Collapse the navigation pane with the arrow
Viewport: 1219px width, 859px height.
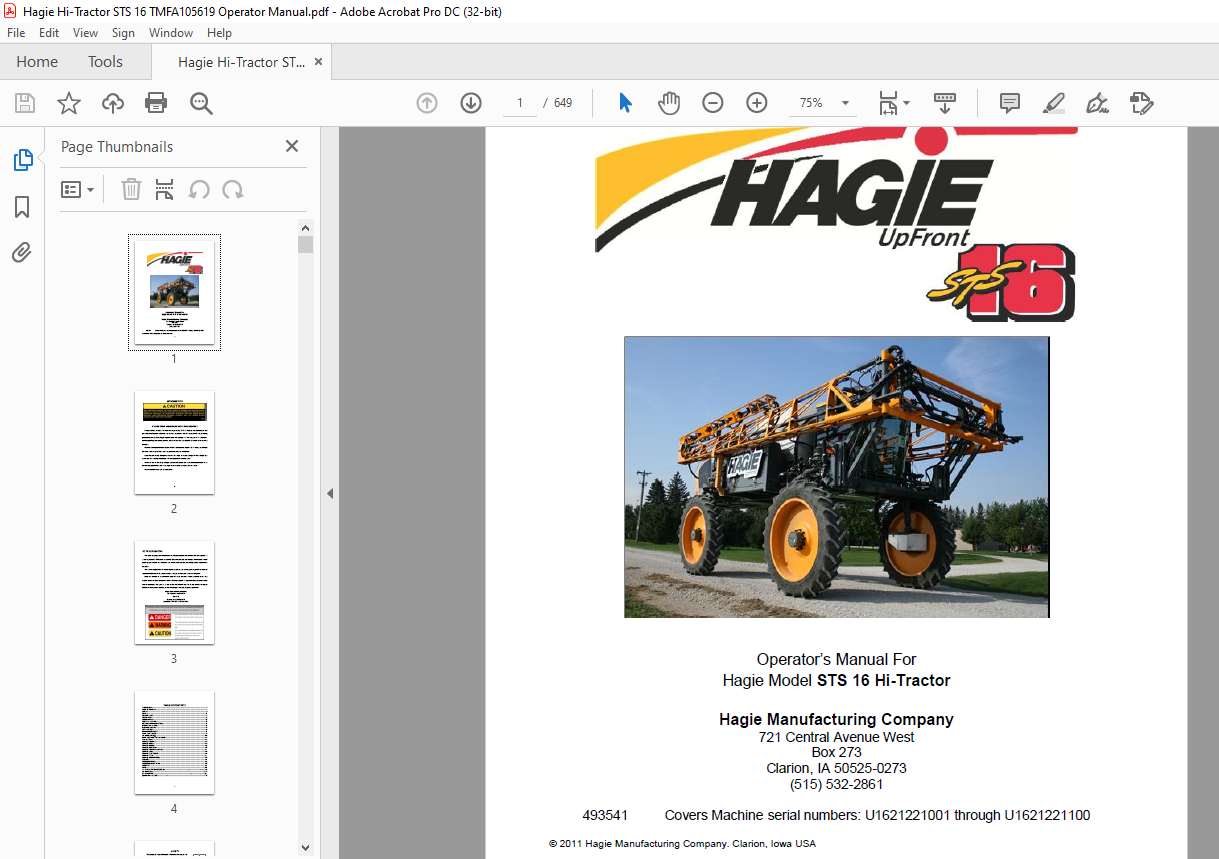pyautogui.click(x=330, y=493)
